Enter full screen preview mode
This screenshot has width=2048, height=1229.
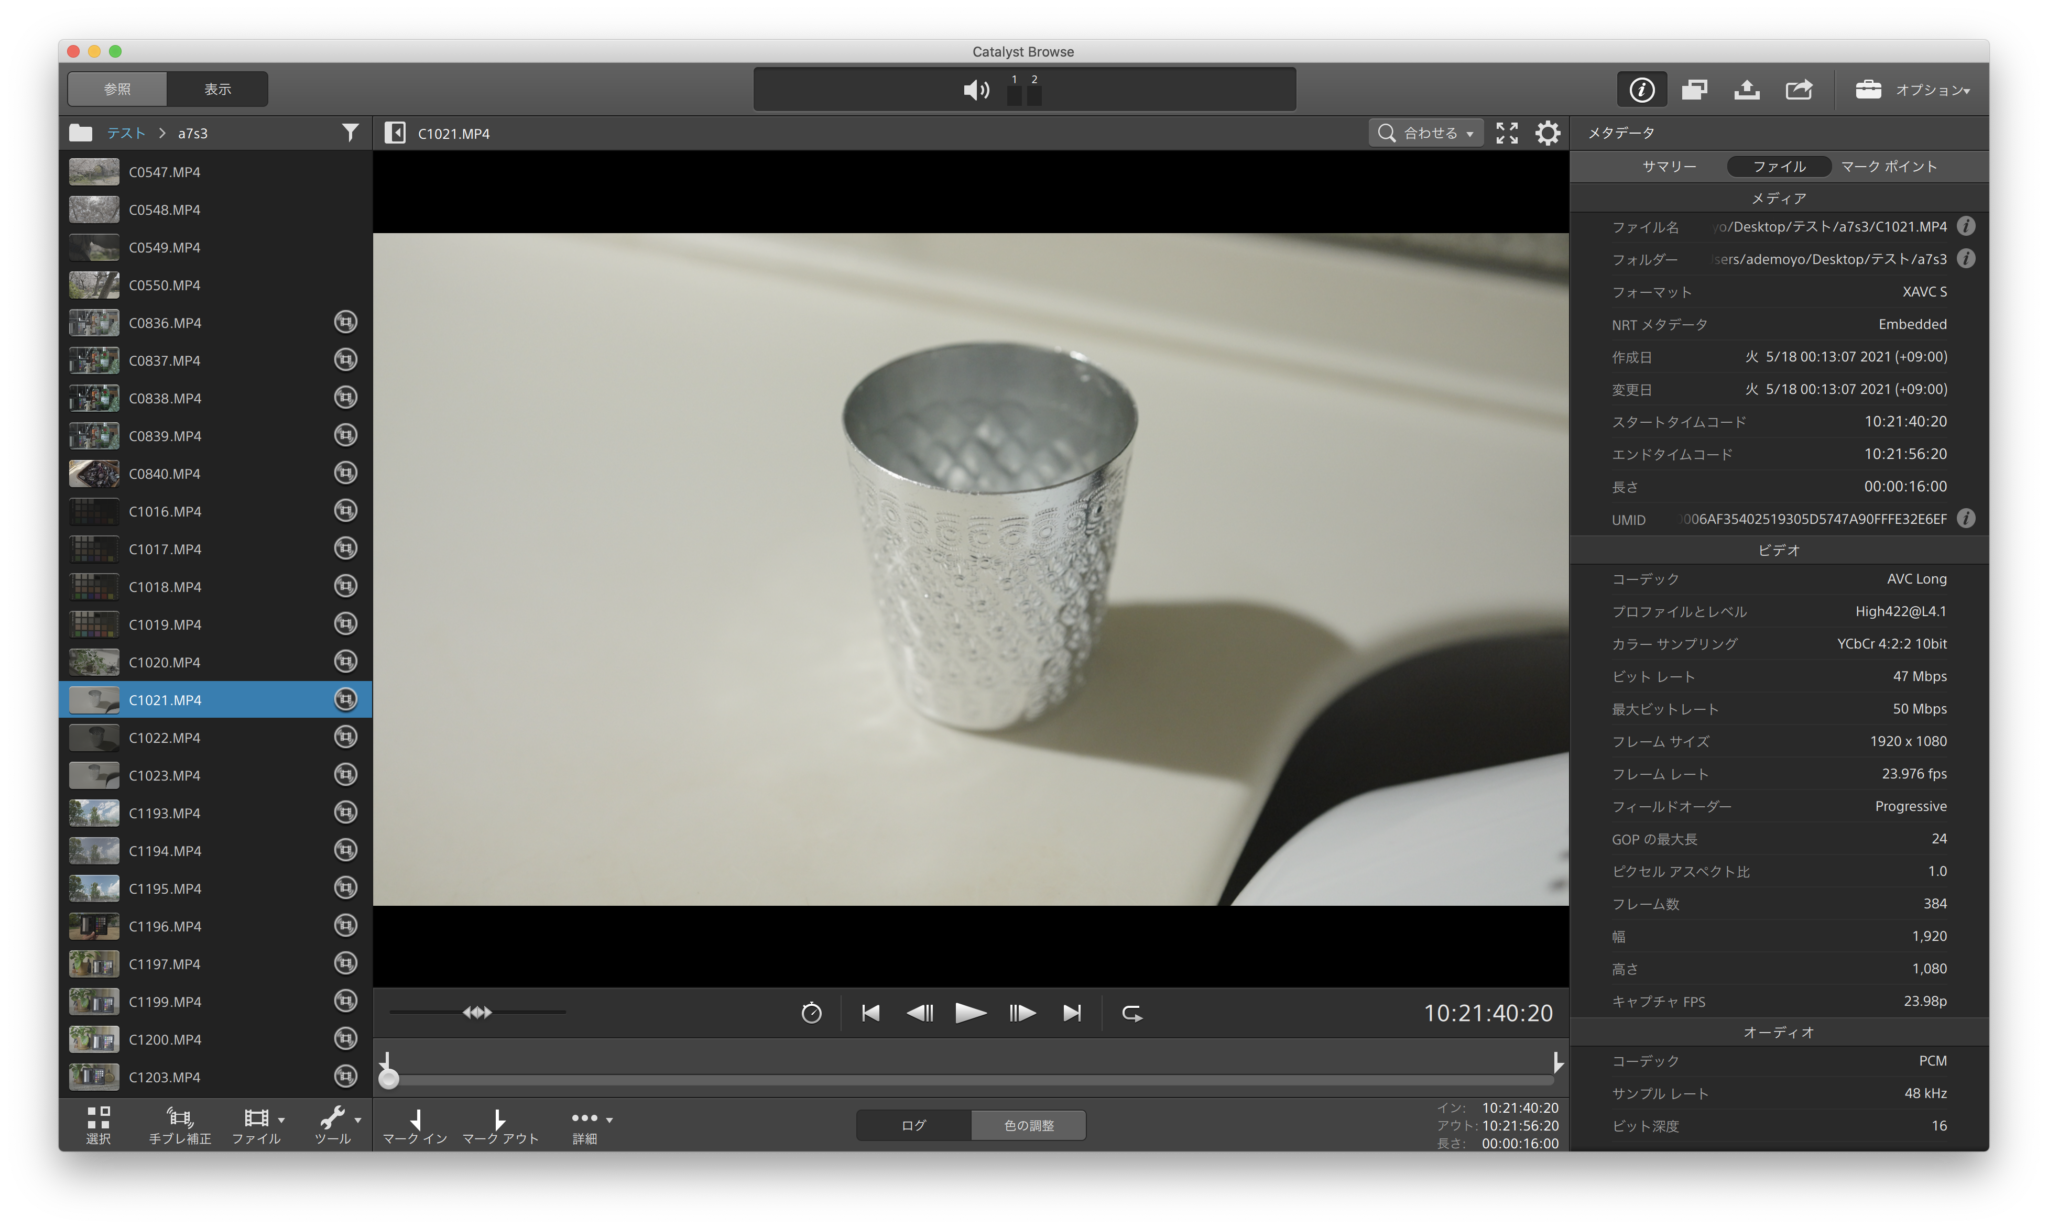[1507, 133]
